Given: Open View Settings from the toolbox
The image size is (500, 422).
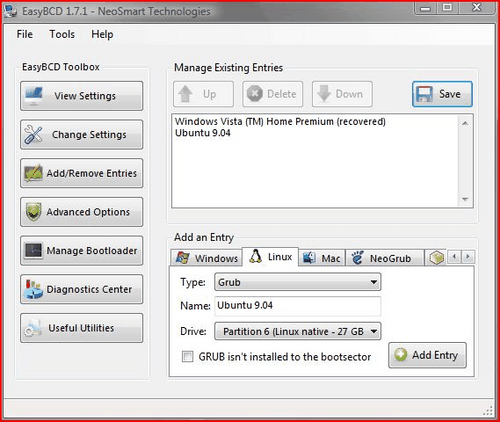Looking at the screenshot, I should tap(81, 96).
